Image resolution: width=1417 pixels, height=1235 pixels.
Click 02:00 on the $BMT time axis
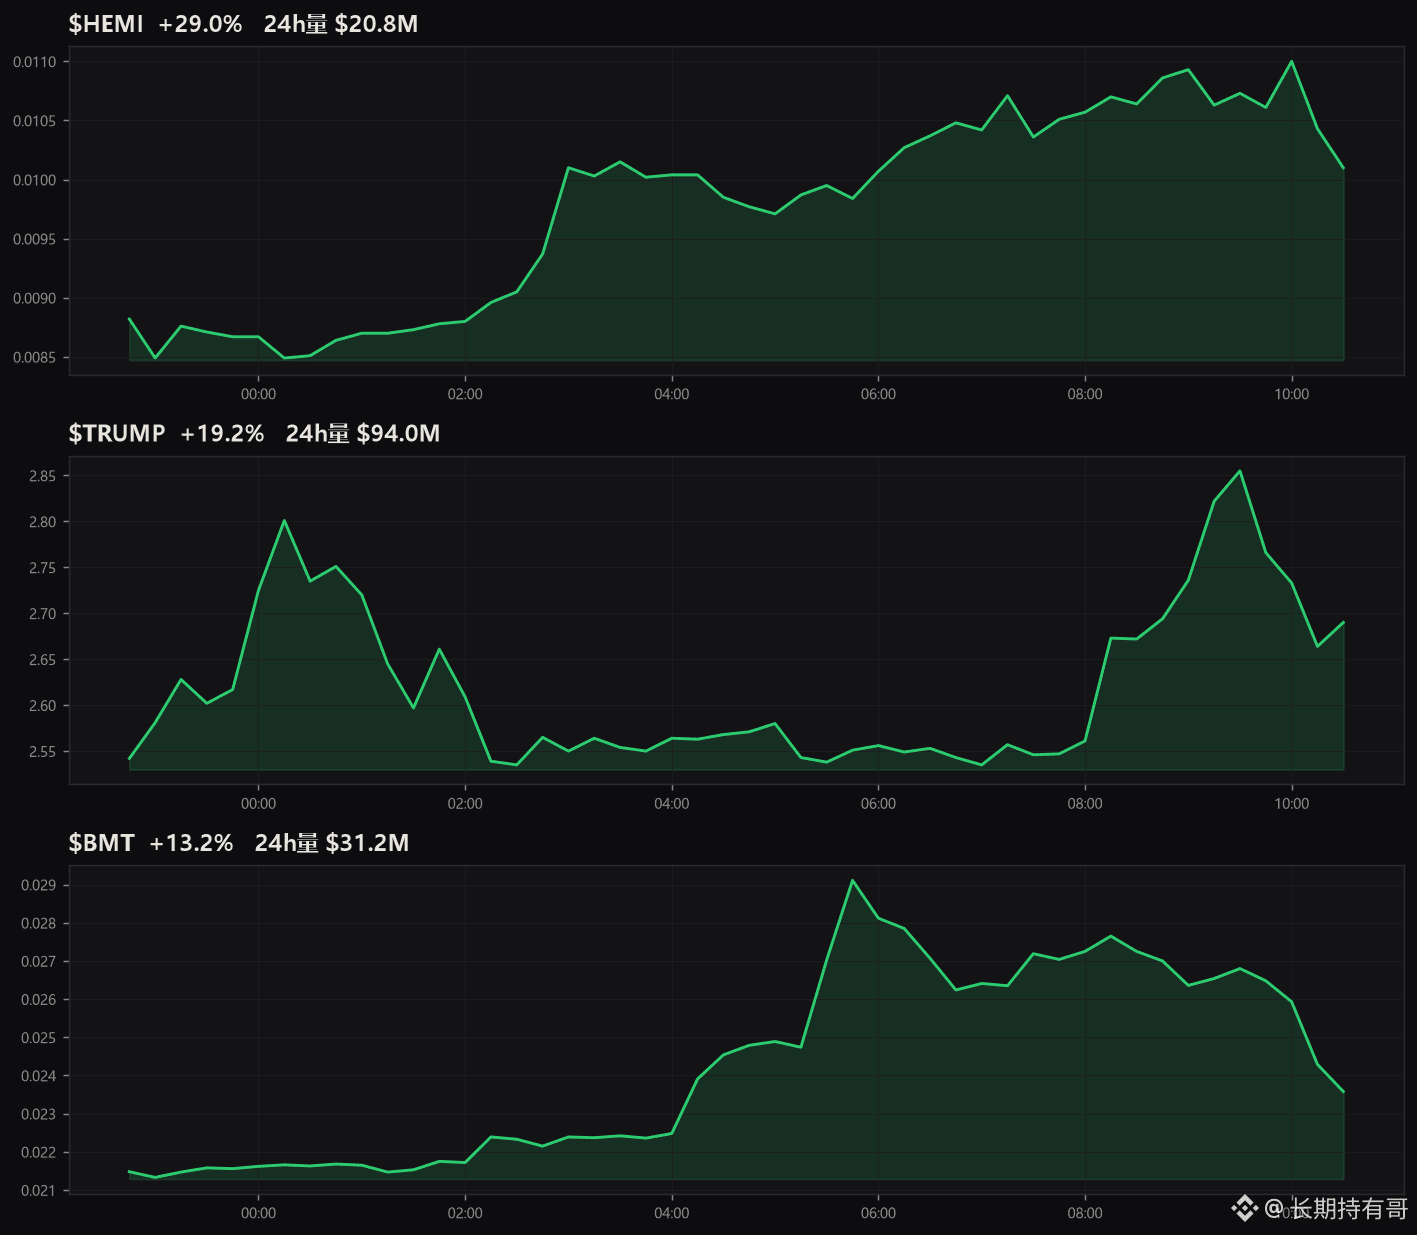pos(465,1213)
